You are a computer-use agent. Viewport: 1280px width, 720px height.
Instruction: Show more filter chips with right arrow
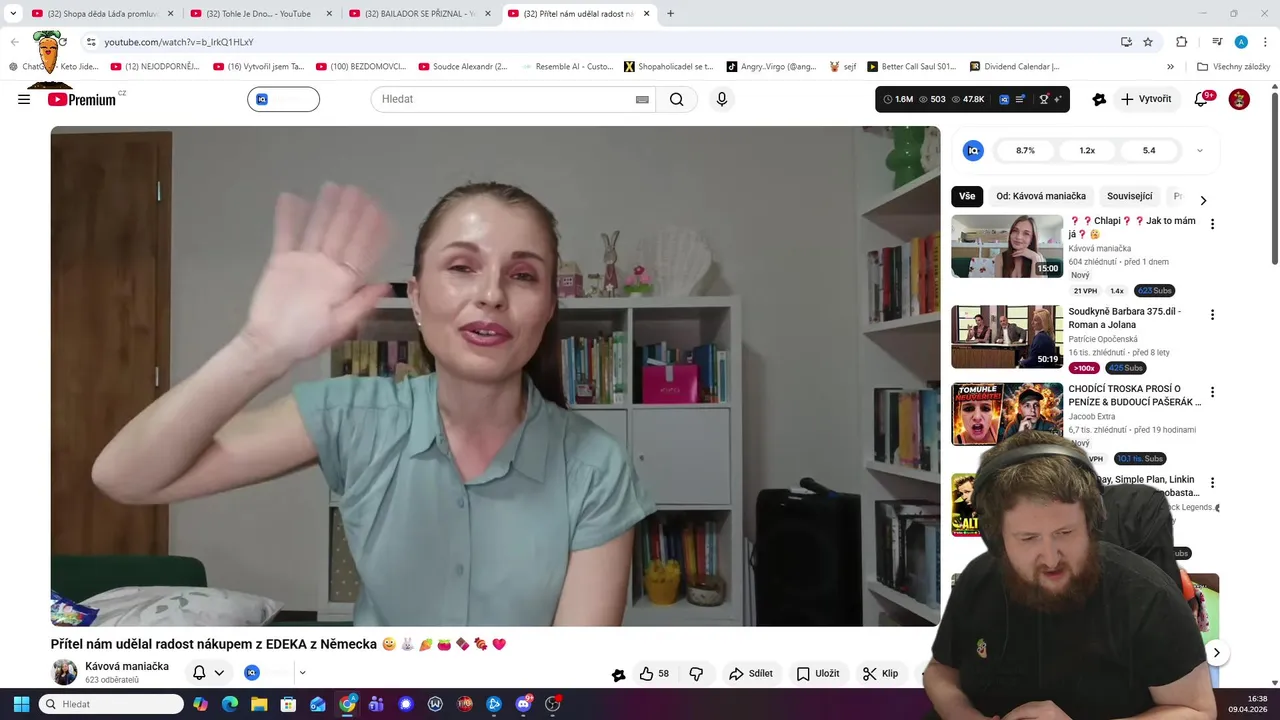[x=1203, y=200]
